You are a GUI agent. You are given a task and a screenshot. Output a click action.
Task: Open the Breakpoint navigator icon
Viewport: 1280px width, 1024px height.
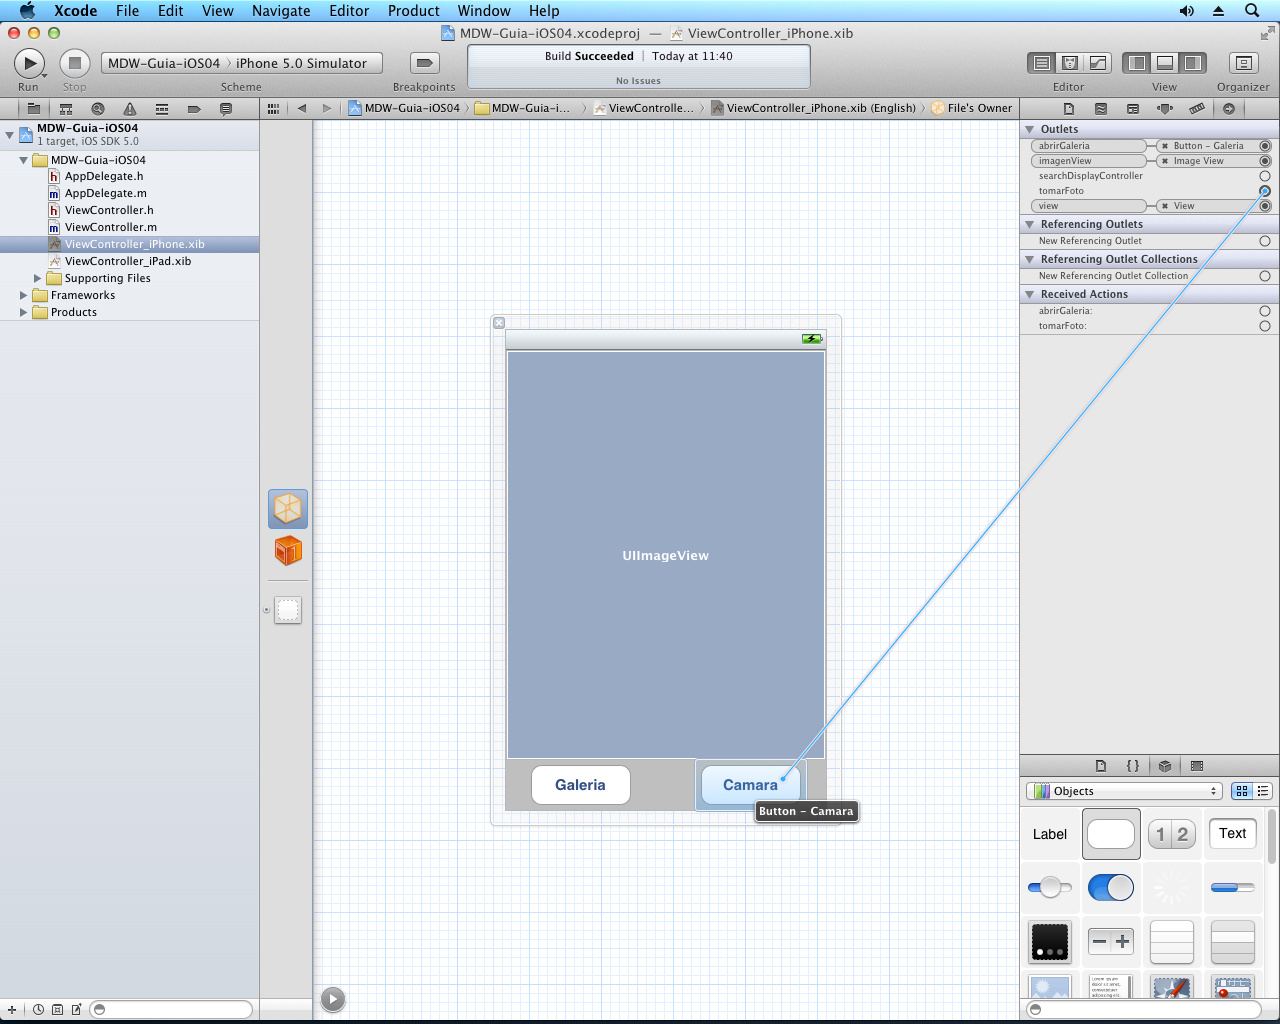(194, 108)
